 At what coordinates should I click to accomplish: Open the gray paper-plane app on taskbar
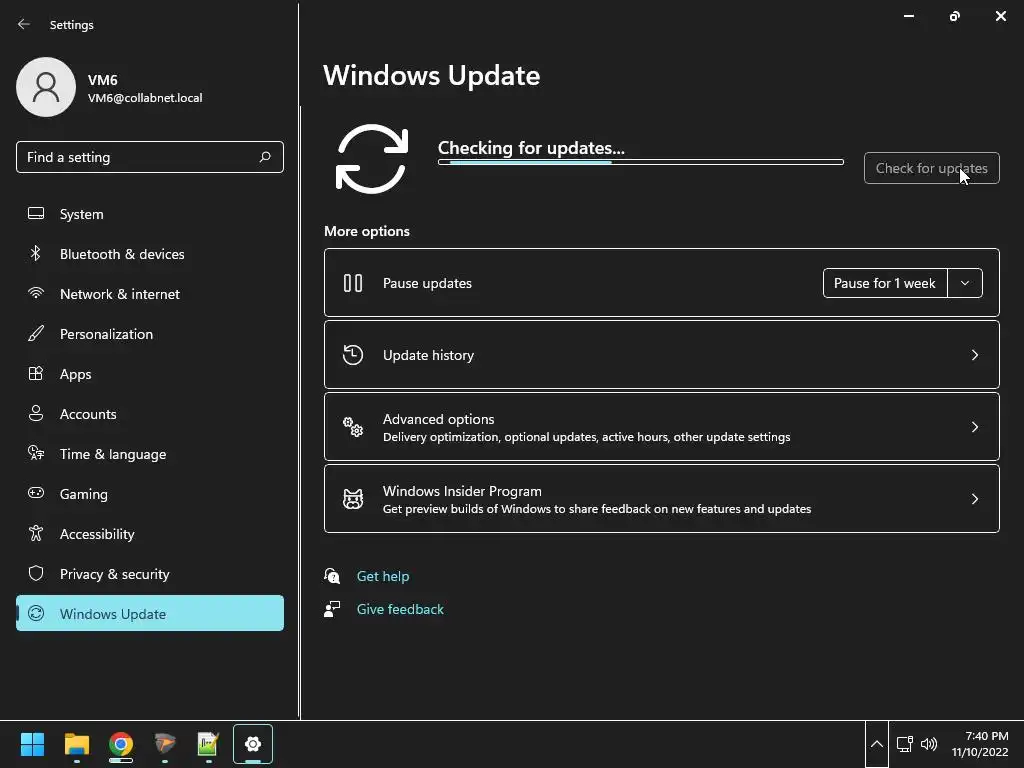click(165, 744)
